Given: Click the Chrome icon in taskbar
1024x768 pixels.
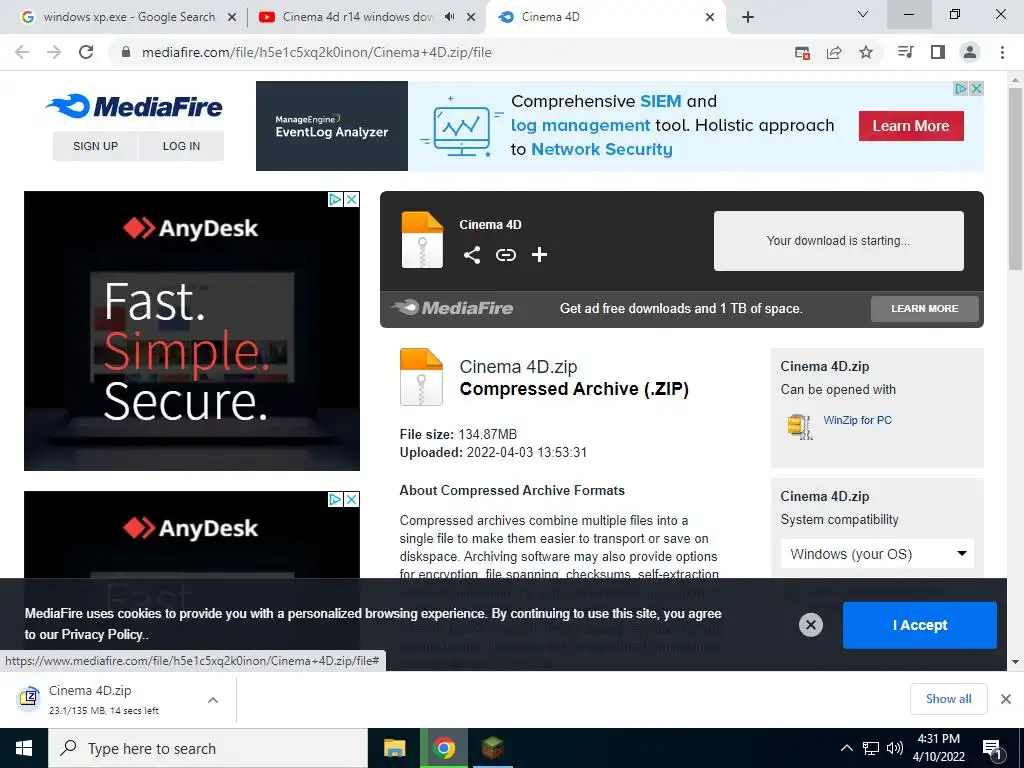Looking at the screenshot, I should tap(443, 748).
